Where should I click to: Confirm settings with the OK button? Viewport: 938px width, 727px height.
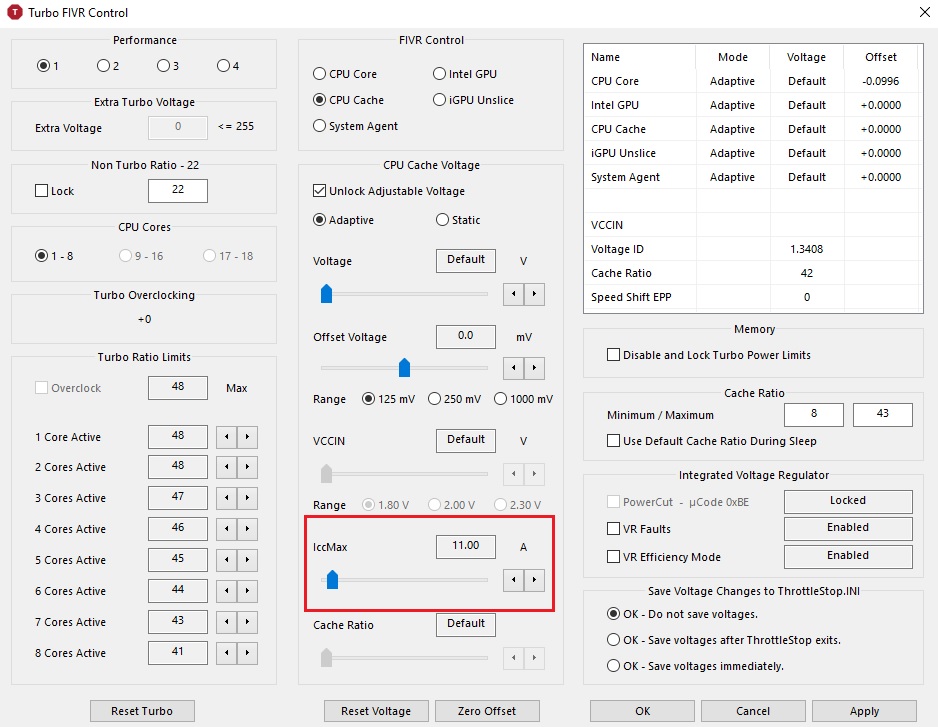coord(642,711)
